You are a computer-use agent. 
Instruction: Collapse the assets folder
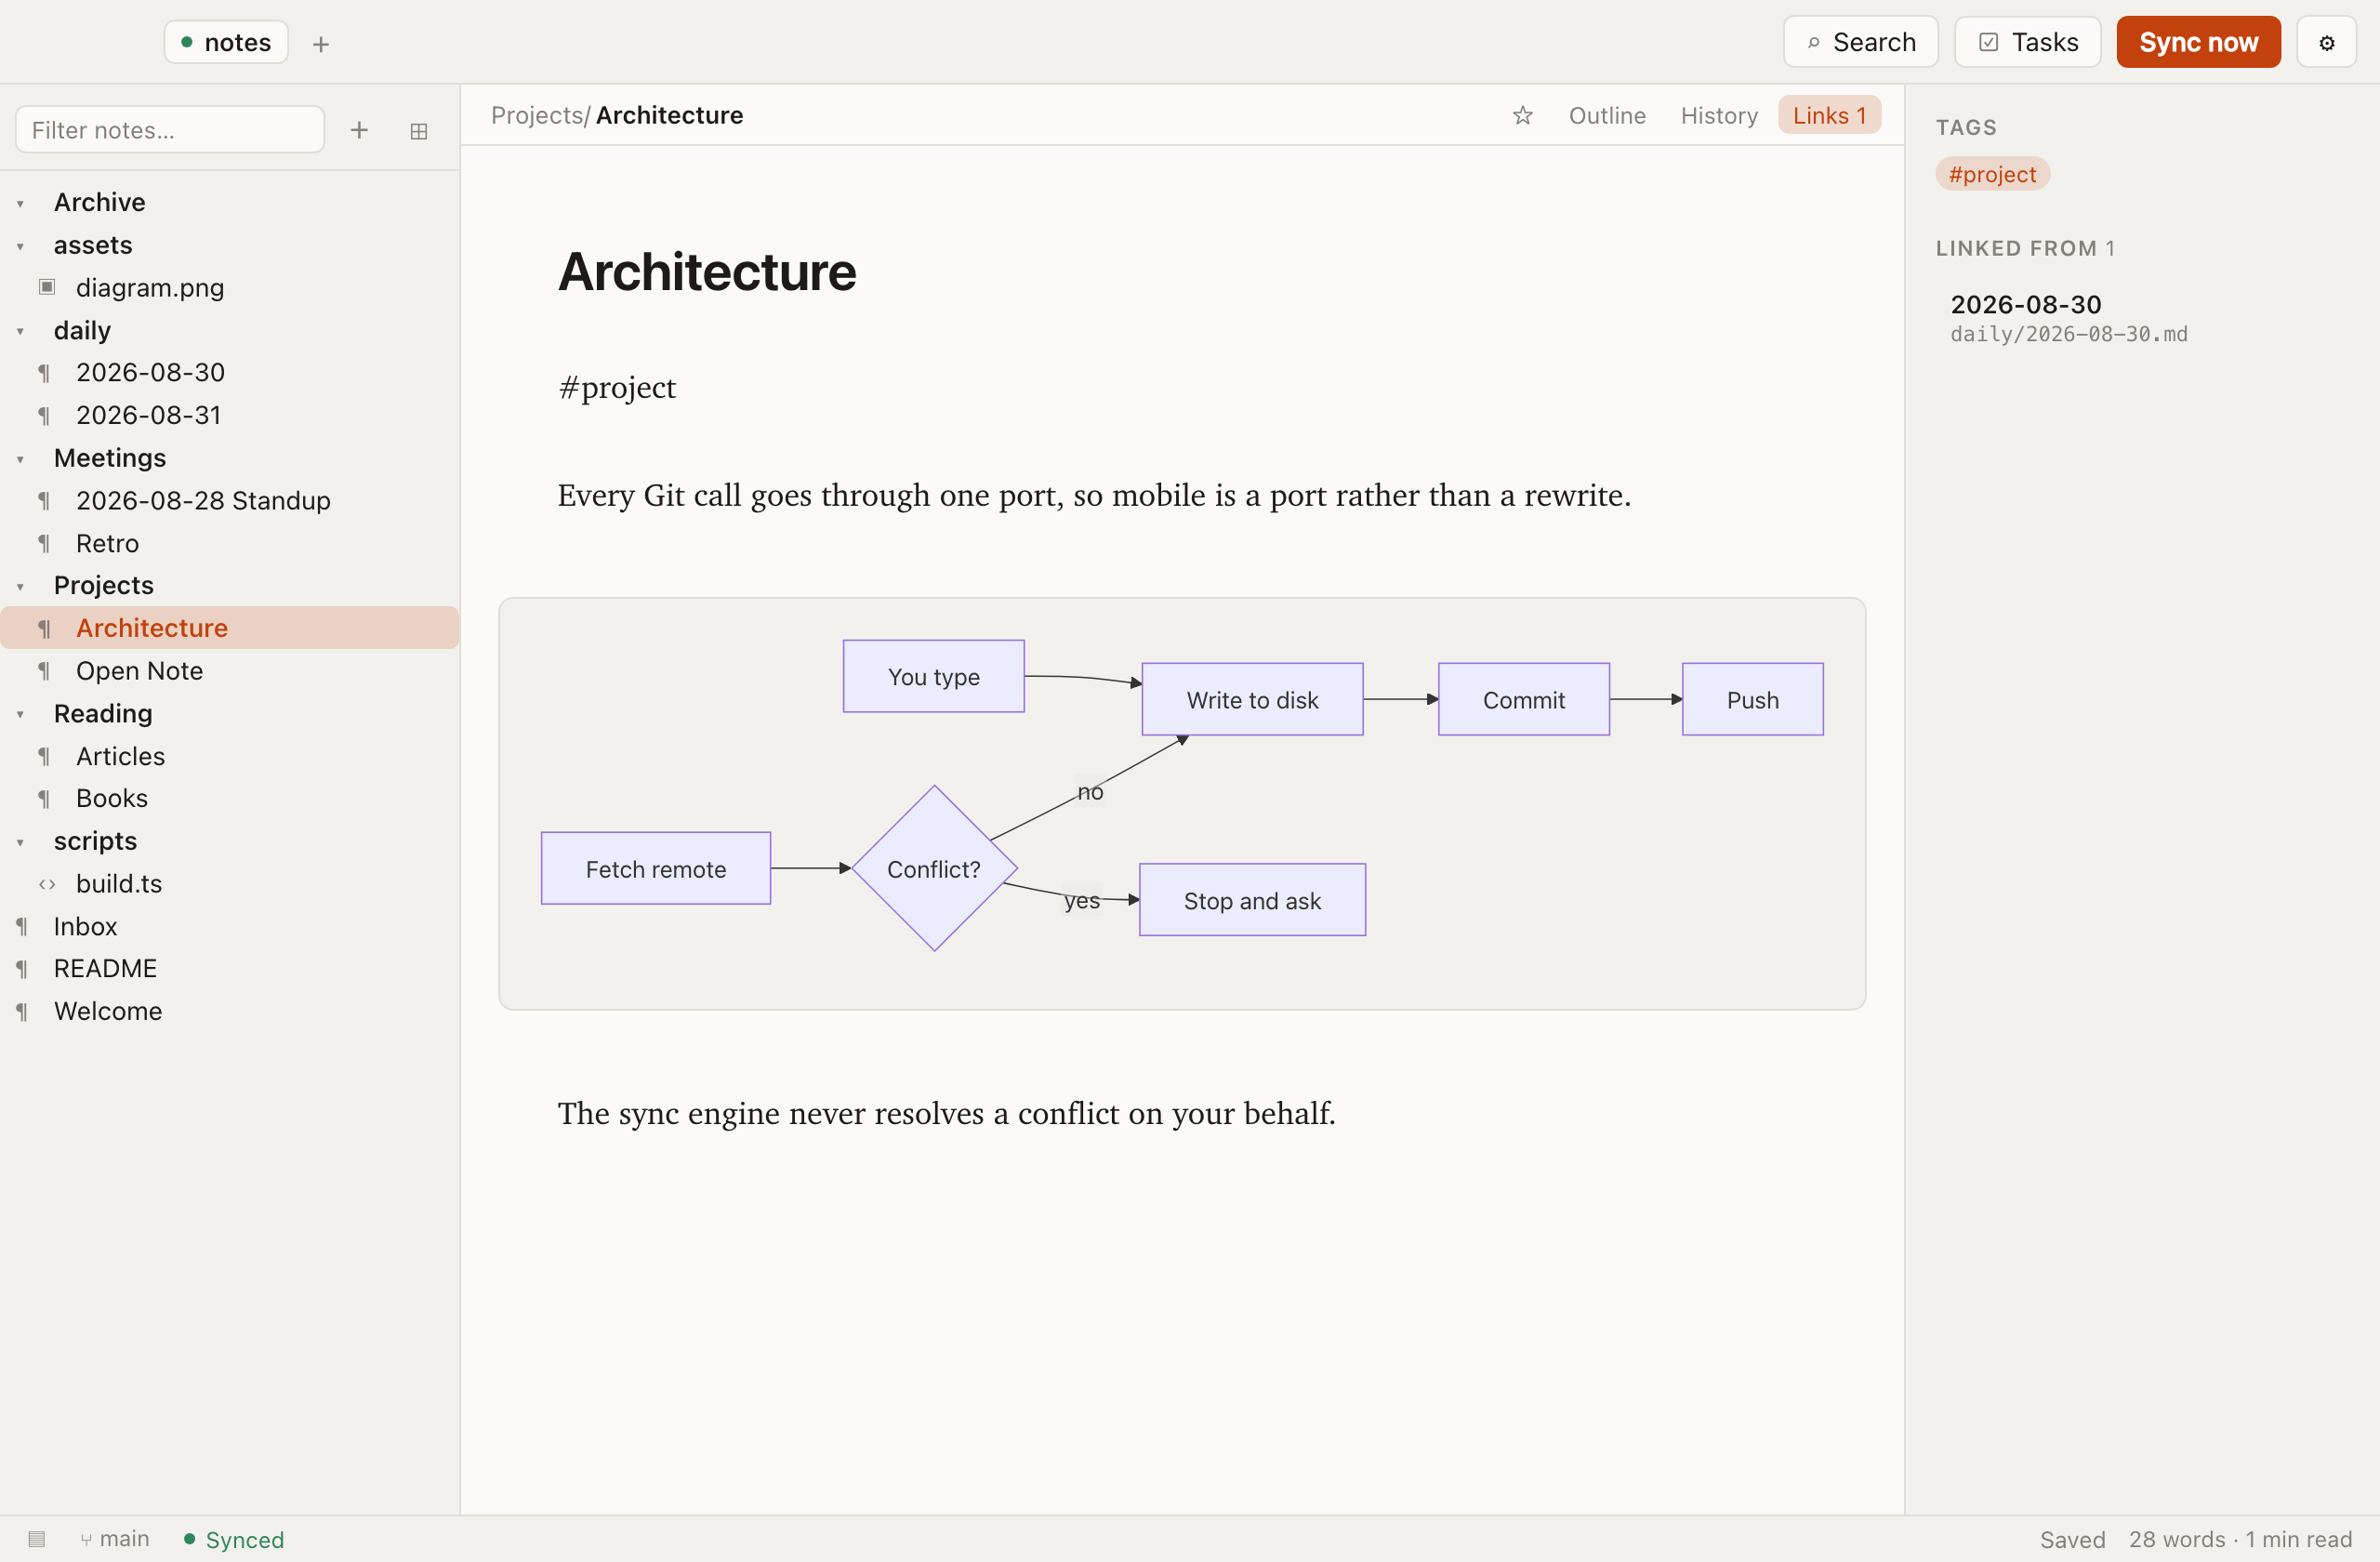[x=20, y=246]
